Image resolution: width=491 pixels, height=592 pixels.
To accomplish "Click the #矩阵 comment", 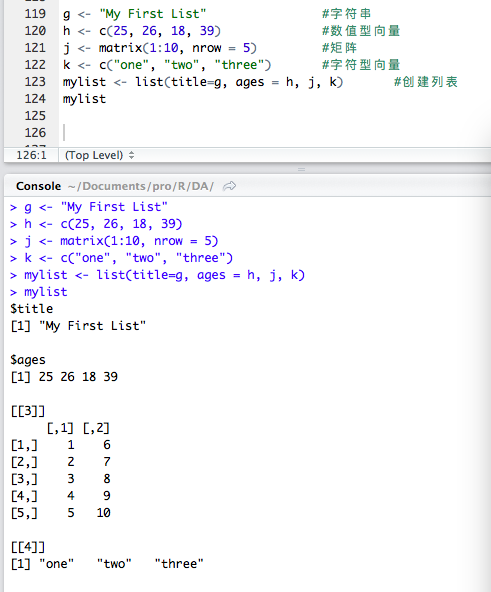I will point(339,48).
